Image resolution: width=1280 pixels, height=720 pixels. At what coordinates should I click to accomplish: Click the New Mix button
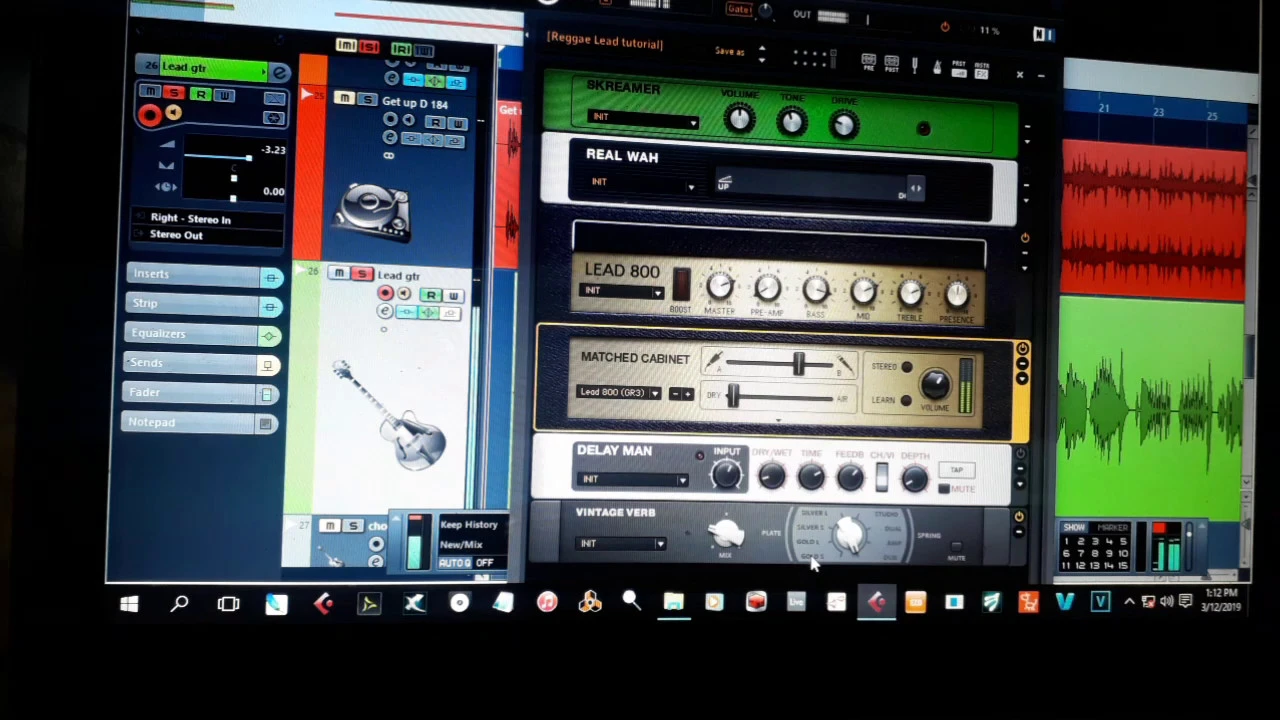pyautogui.click(x=462, y=545)
